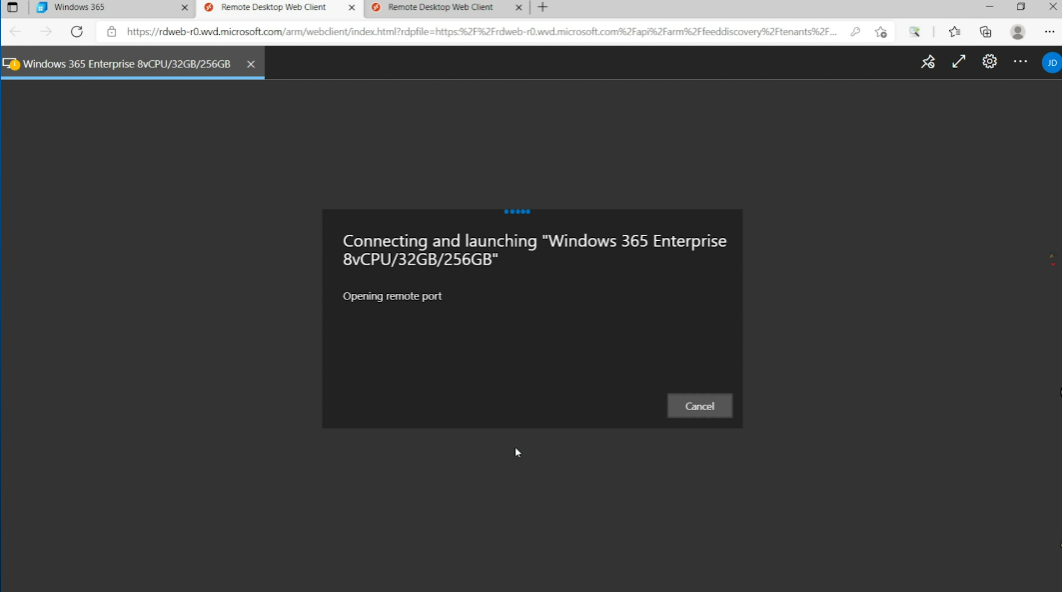Open the browser extension icon
1062x592 pixels.
pyautogui.click(x=914, y=32)
